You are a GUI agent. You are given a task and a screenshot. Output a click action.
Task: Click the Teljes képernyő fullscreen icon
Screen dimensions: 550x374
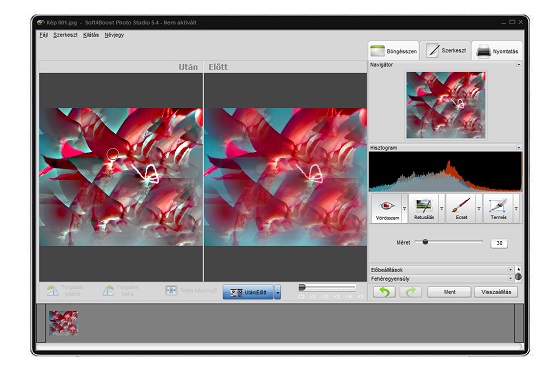(171, 290)
